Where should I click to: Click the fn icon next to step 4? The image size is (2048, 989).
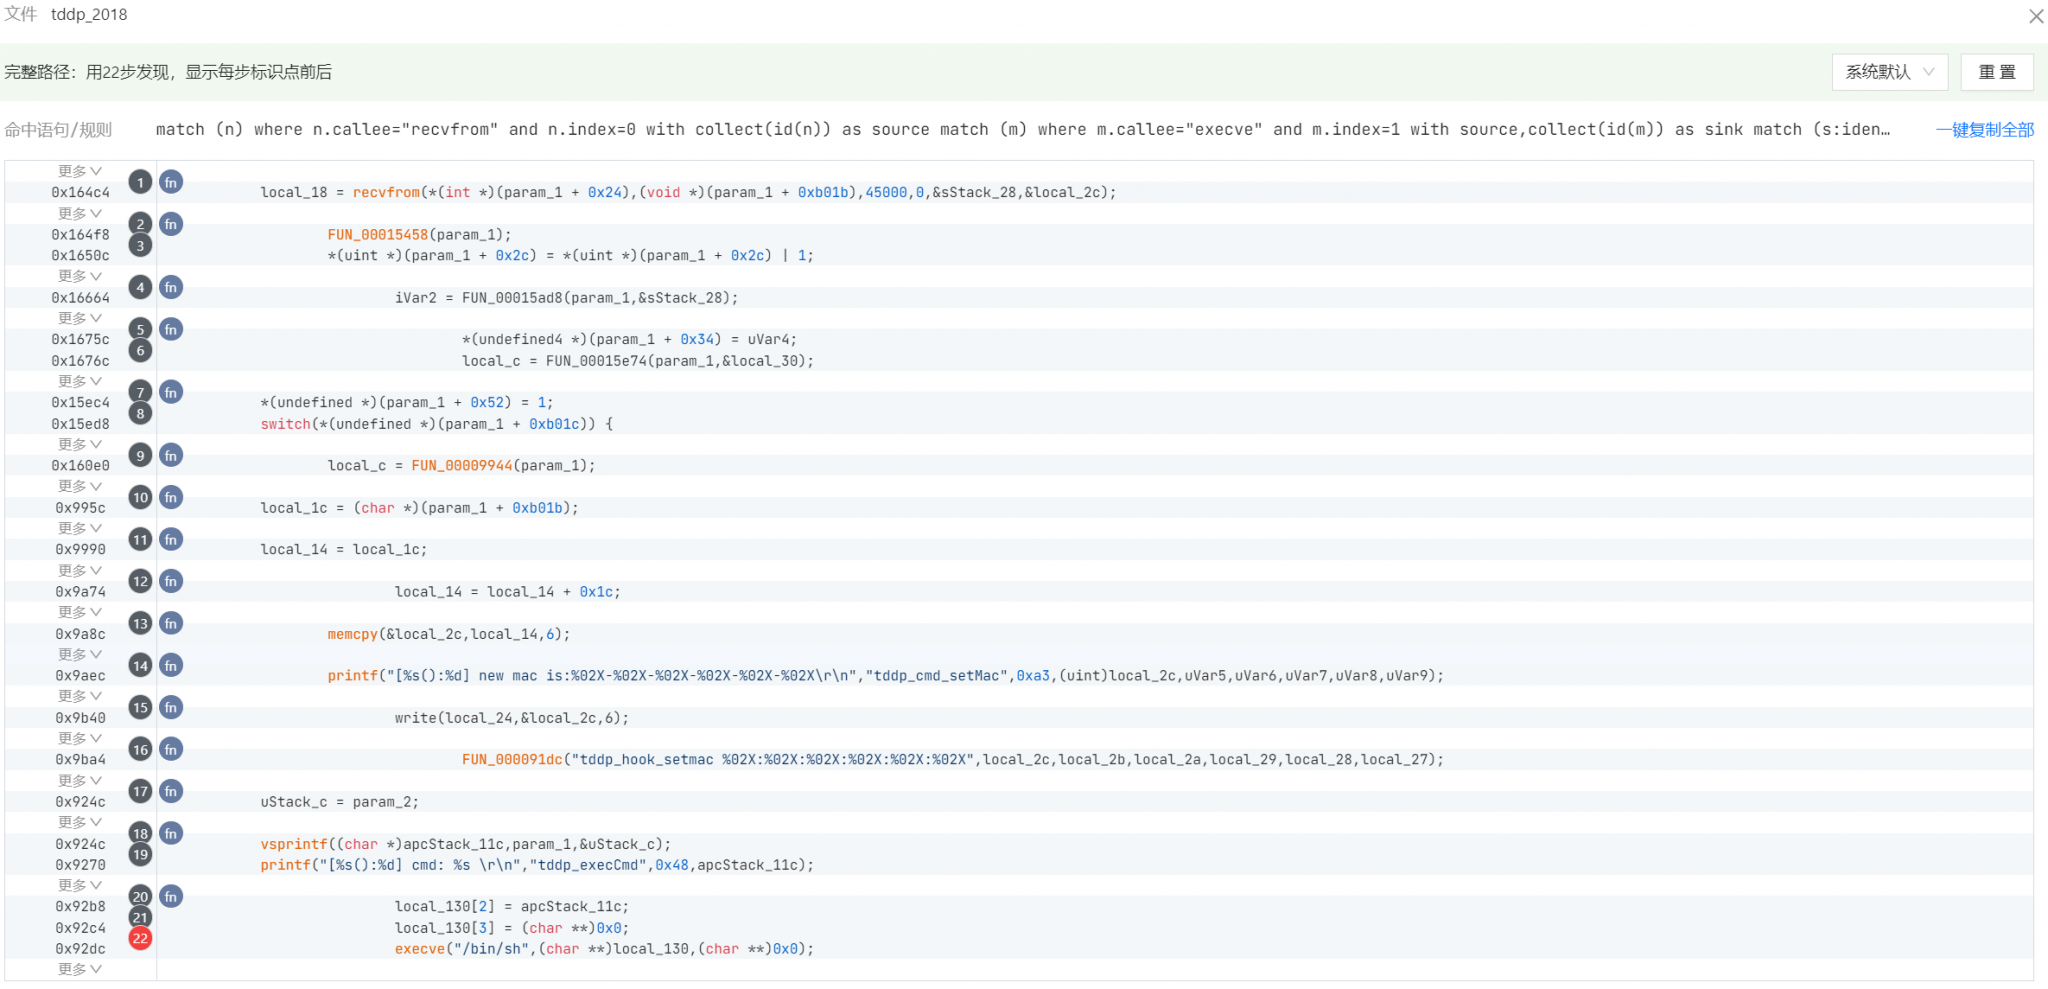pyautogui.click(x=171, y=287)
